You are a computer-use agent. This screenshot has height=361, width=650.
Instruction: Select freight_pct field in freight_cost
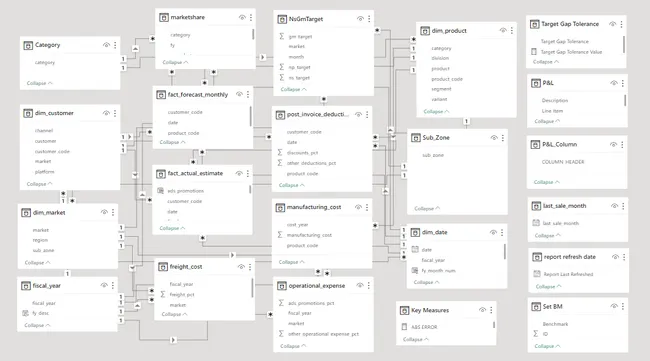click(x=182, y=295)
